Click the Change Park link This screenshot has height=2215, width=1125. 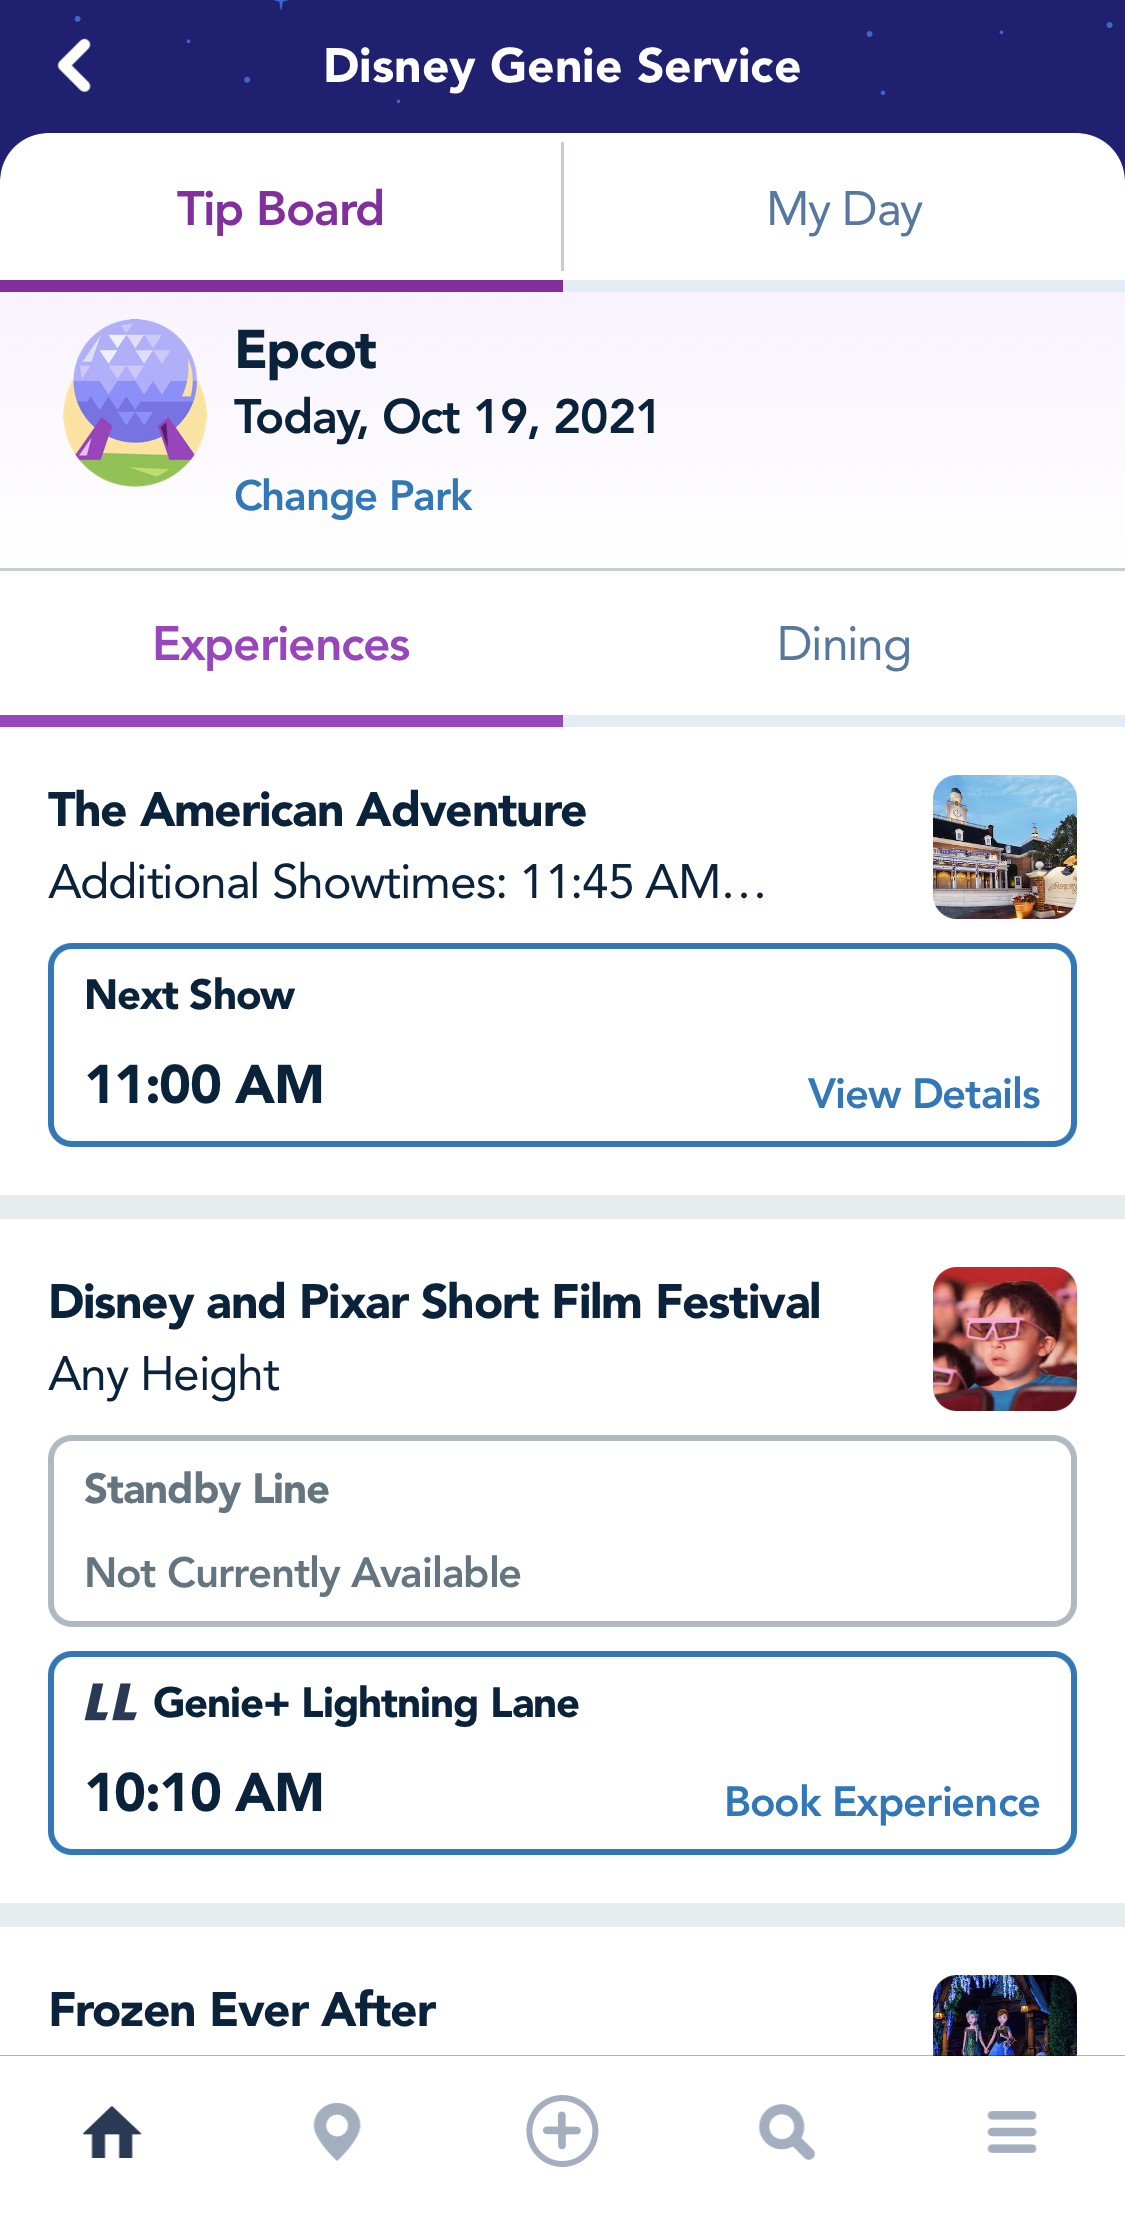(353, 496)
